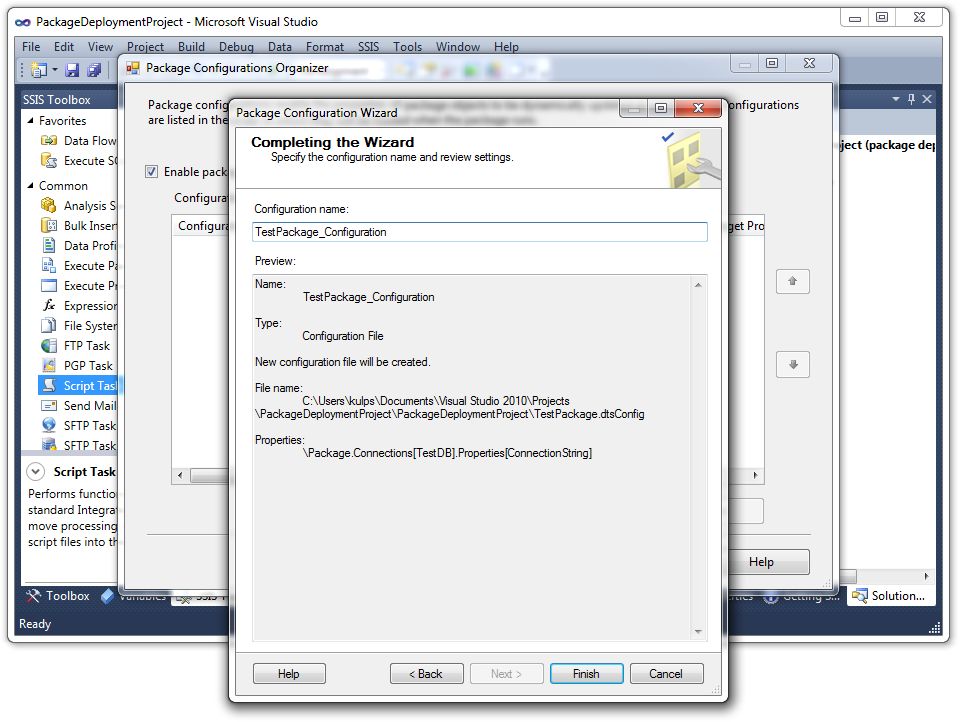This screenshot has width=960, height=722.
Task: Select the Expression task fx icon
Action: pos(48,306)
